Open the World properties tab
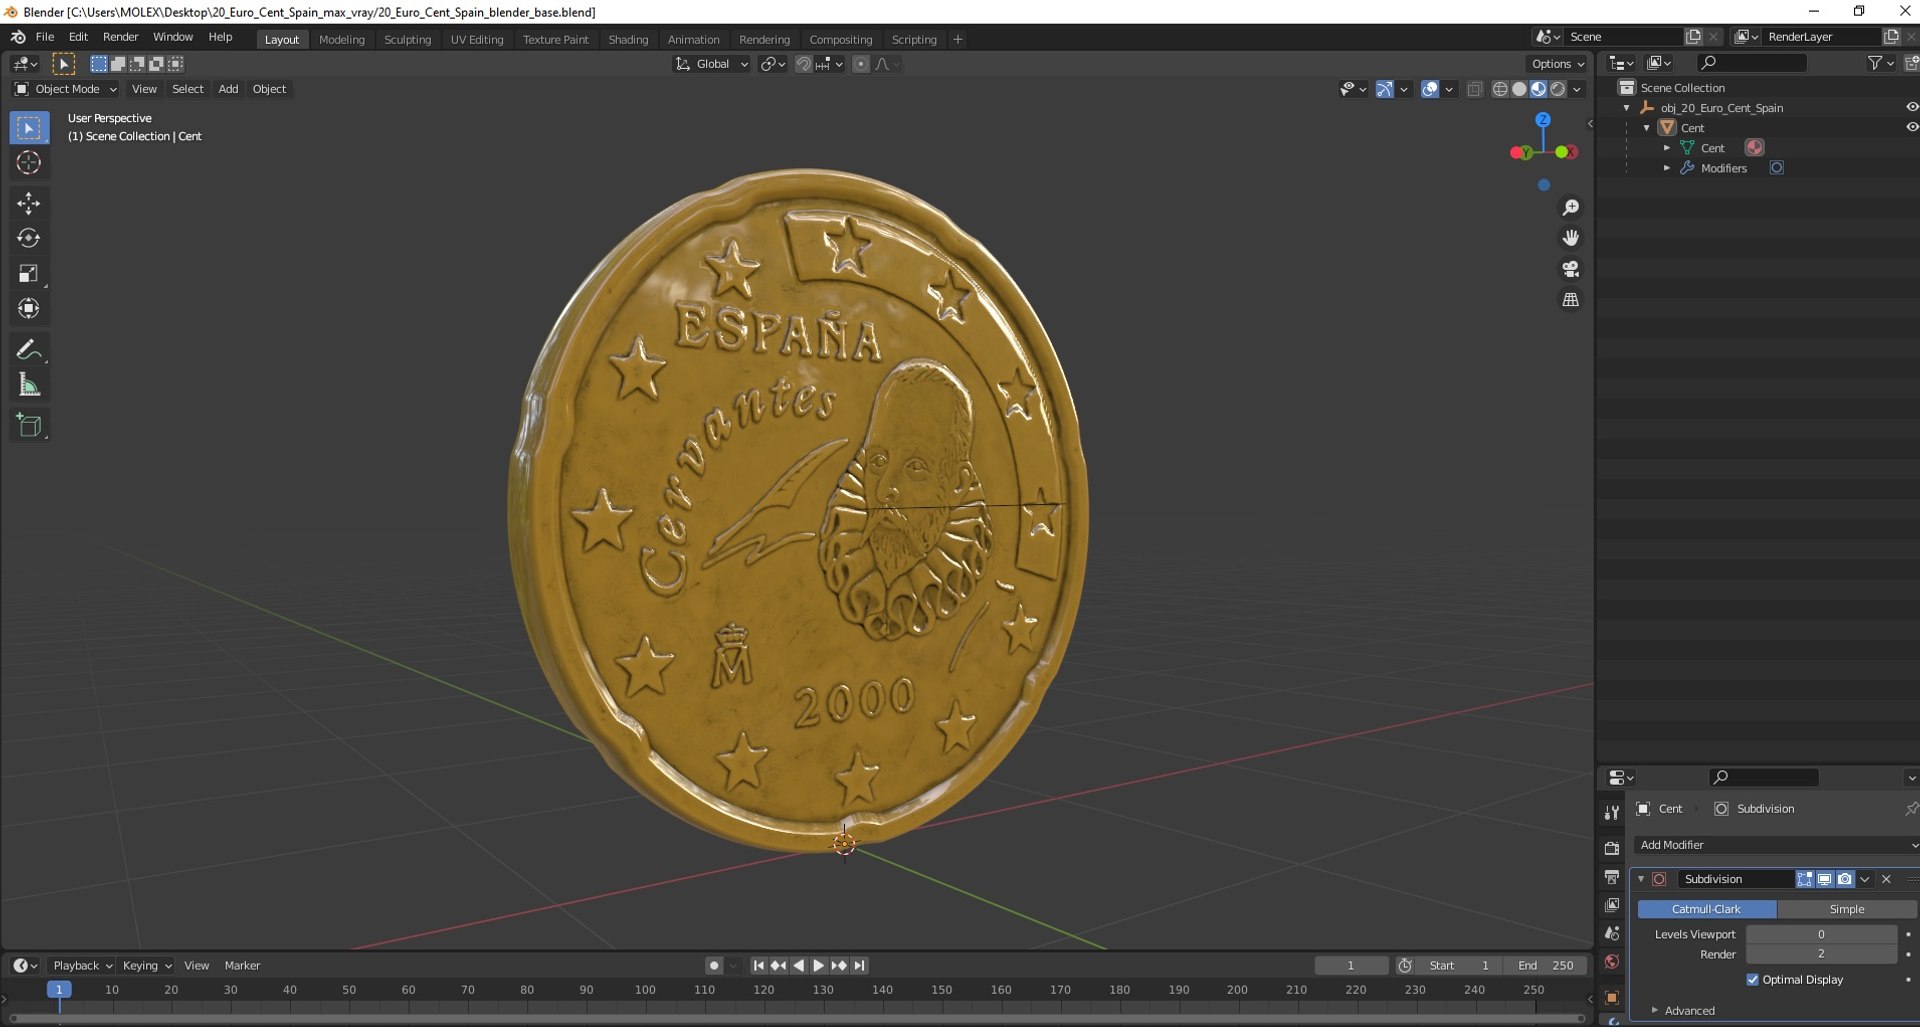The image size is (1920, 1027). pos(1611,962)
